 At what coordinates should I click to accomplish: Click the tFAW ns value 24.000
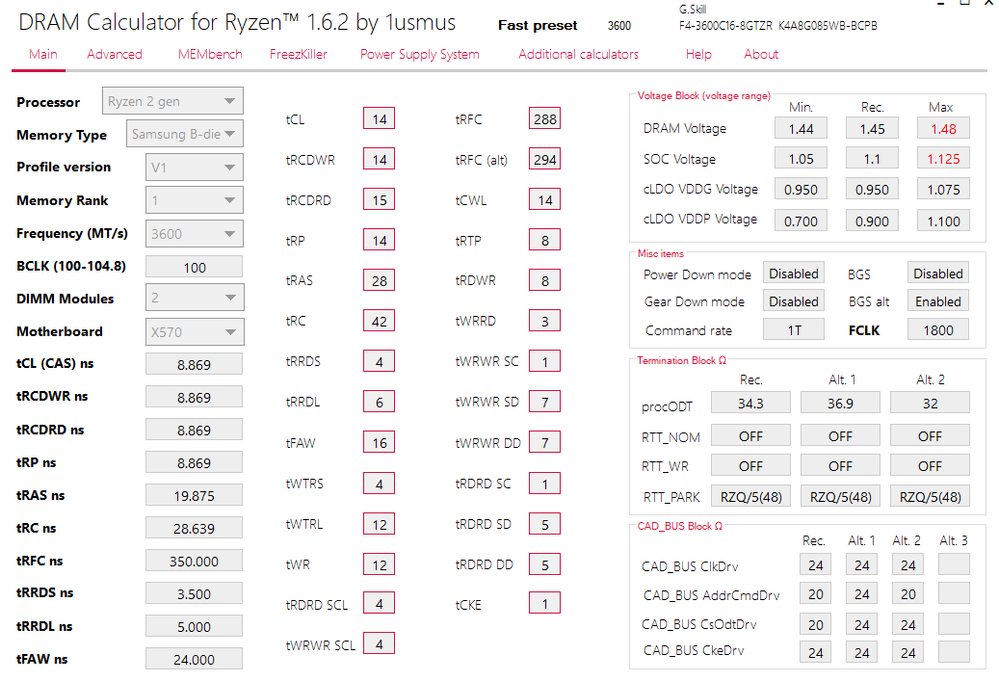tap(194, 659)
